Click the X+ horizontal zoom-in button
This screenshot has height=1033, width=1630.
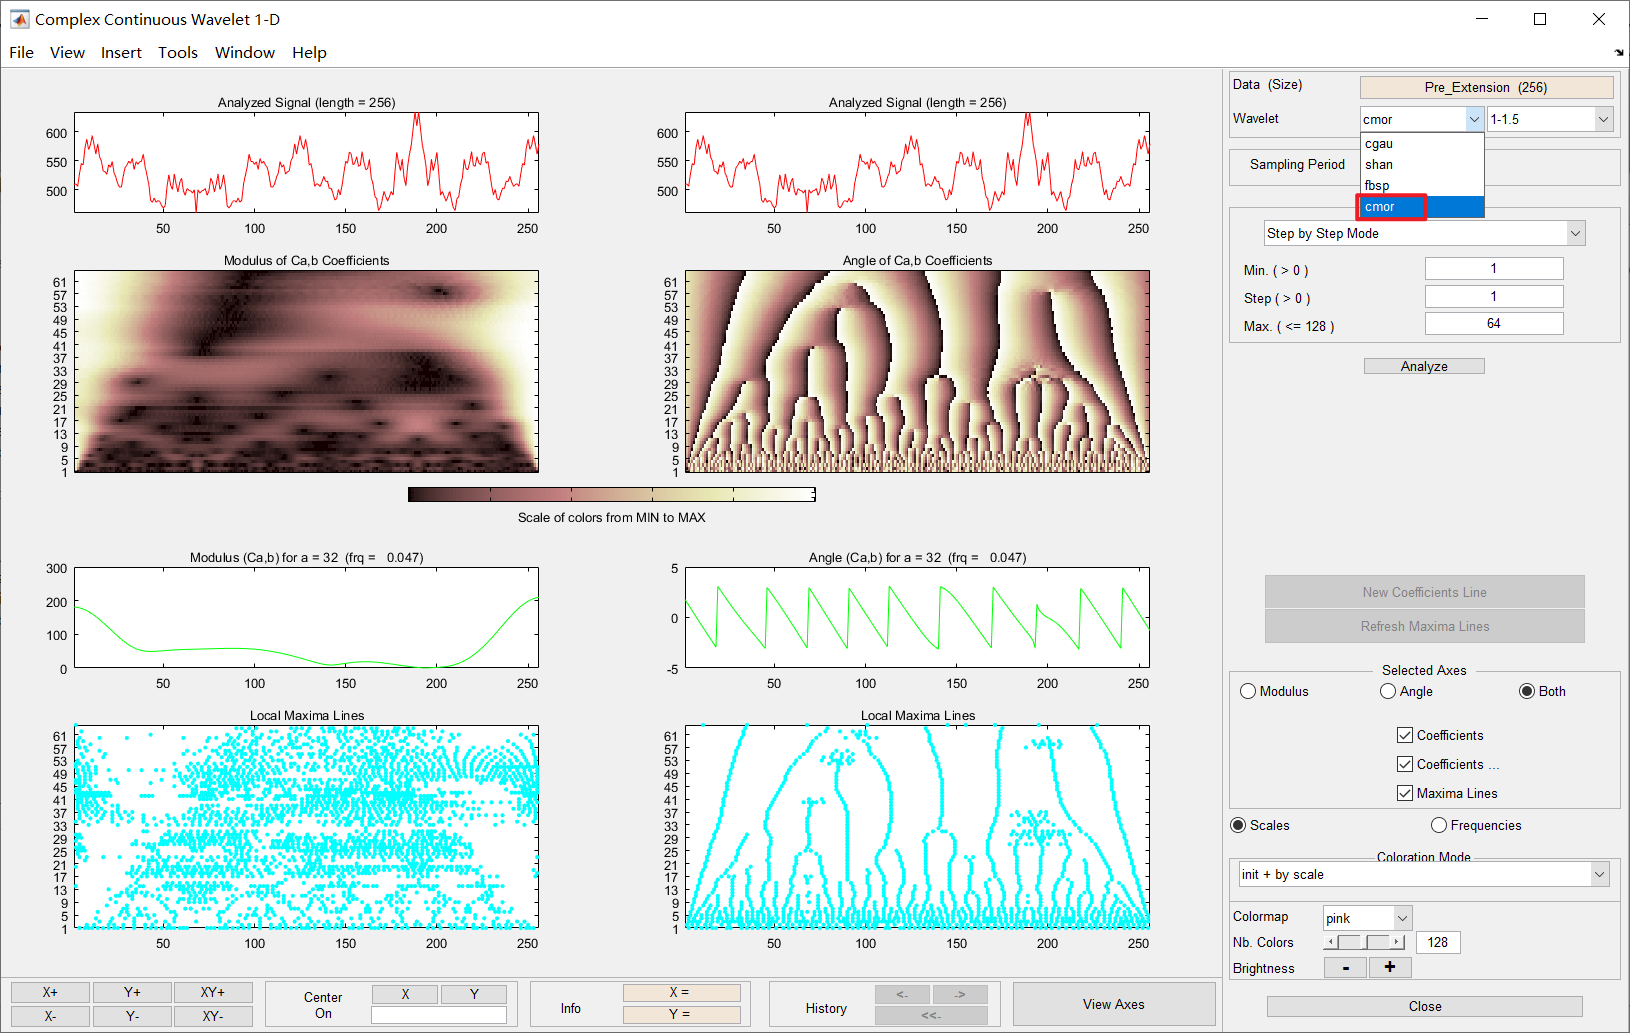point(50,992)
